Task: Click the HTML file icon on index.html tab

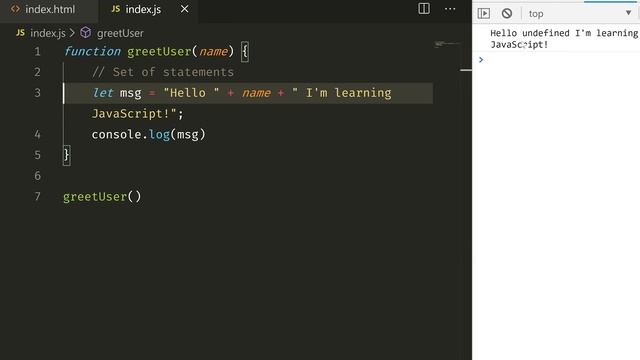Action: click(15, 9)
